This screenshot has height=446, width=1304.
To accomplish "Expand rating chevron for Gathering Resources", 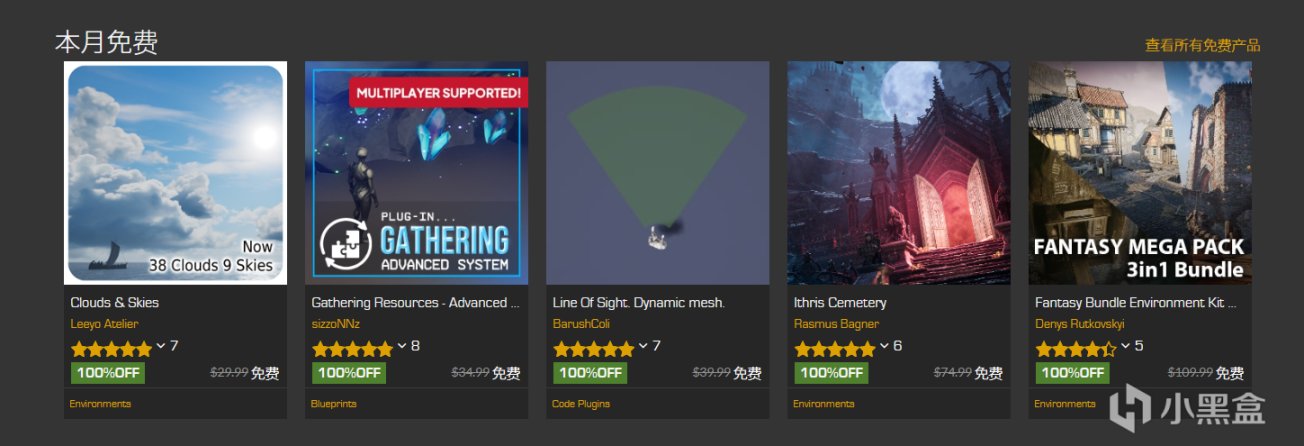I will click(x=402, y=346).
